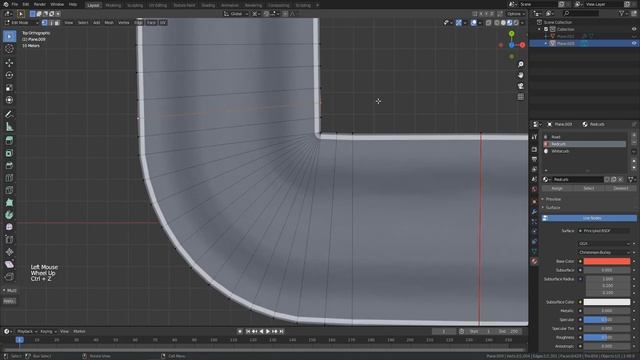Screen dimensions: 640x360
Task: Select the Bevel tool
Action: tap(9, 165)
